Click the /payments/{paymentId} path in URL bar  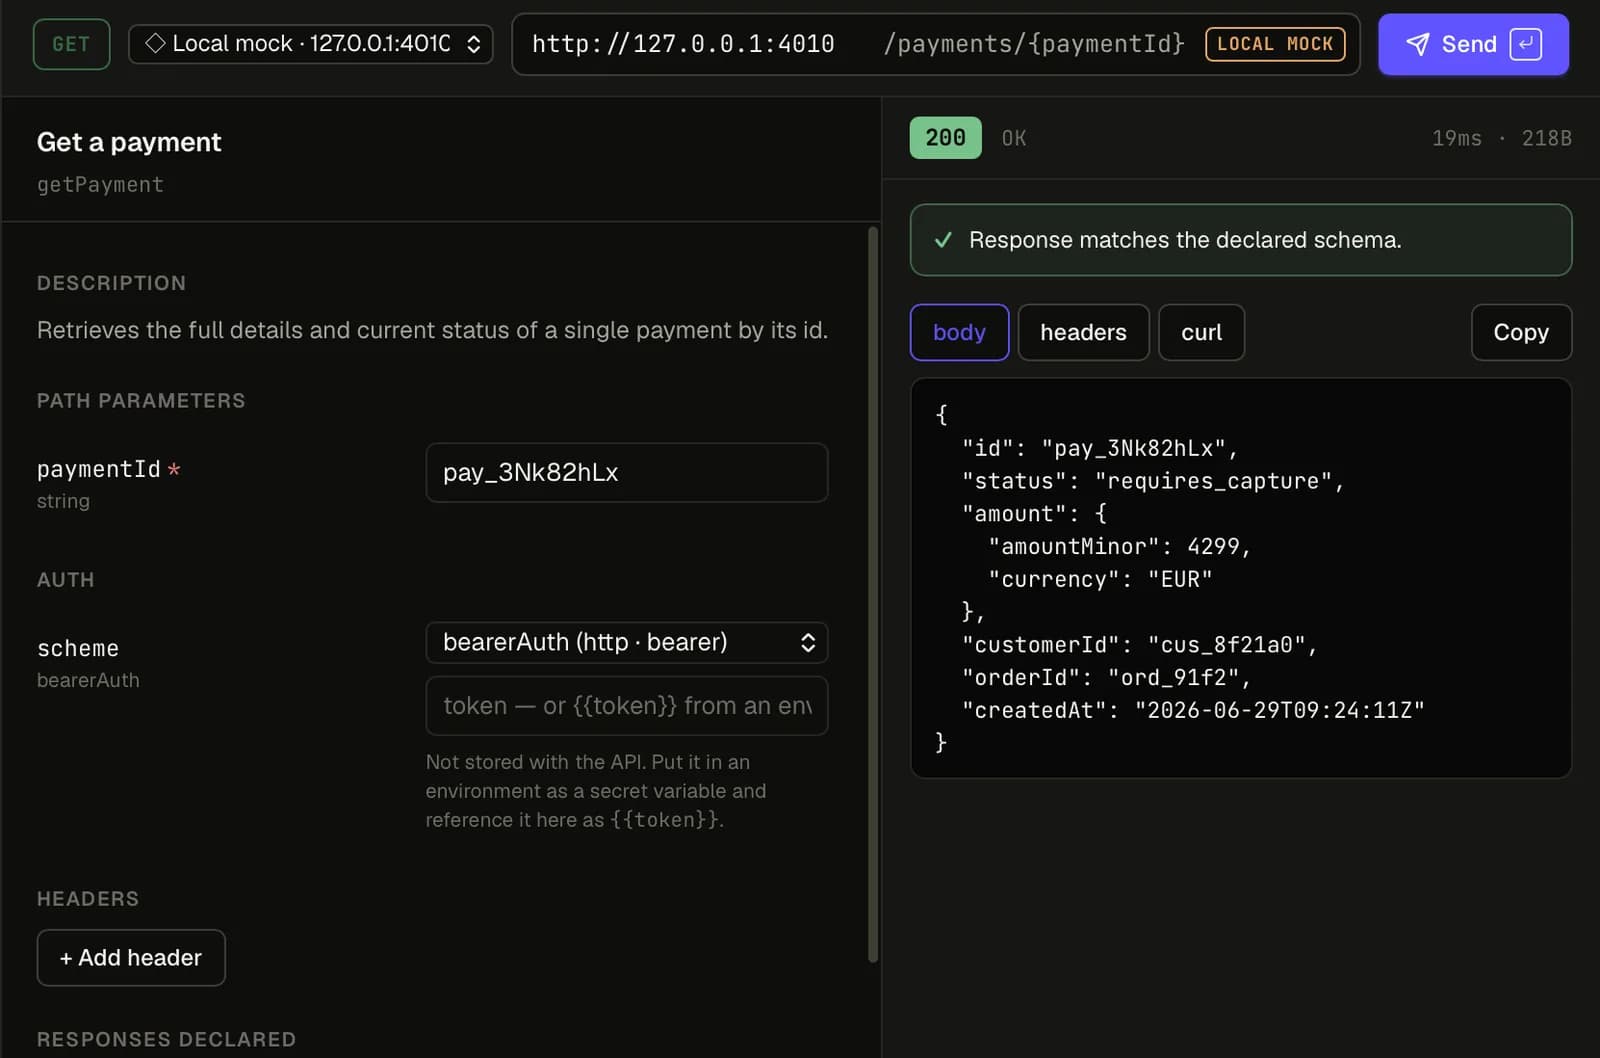1034,44
